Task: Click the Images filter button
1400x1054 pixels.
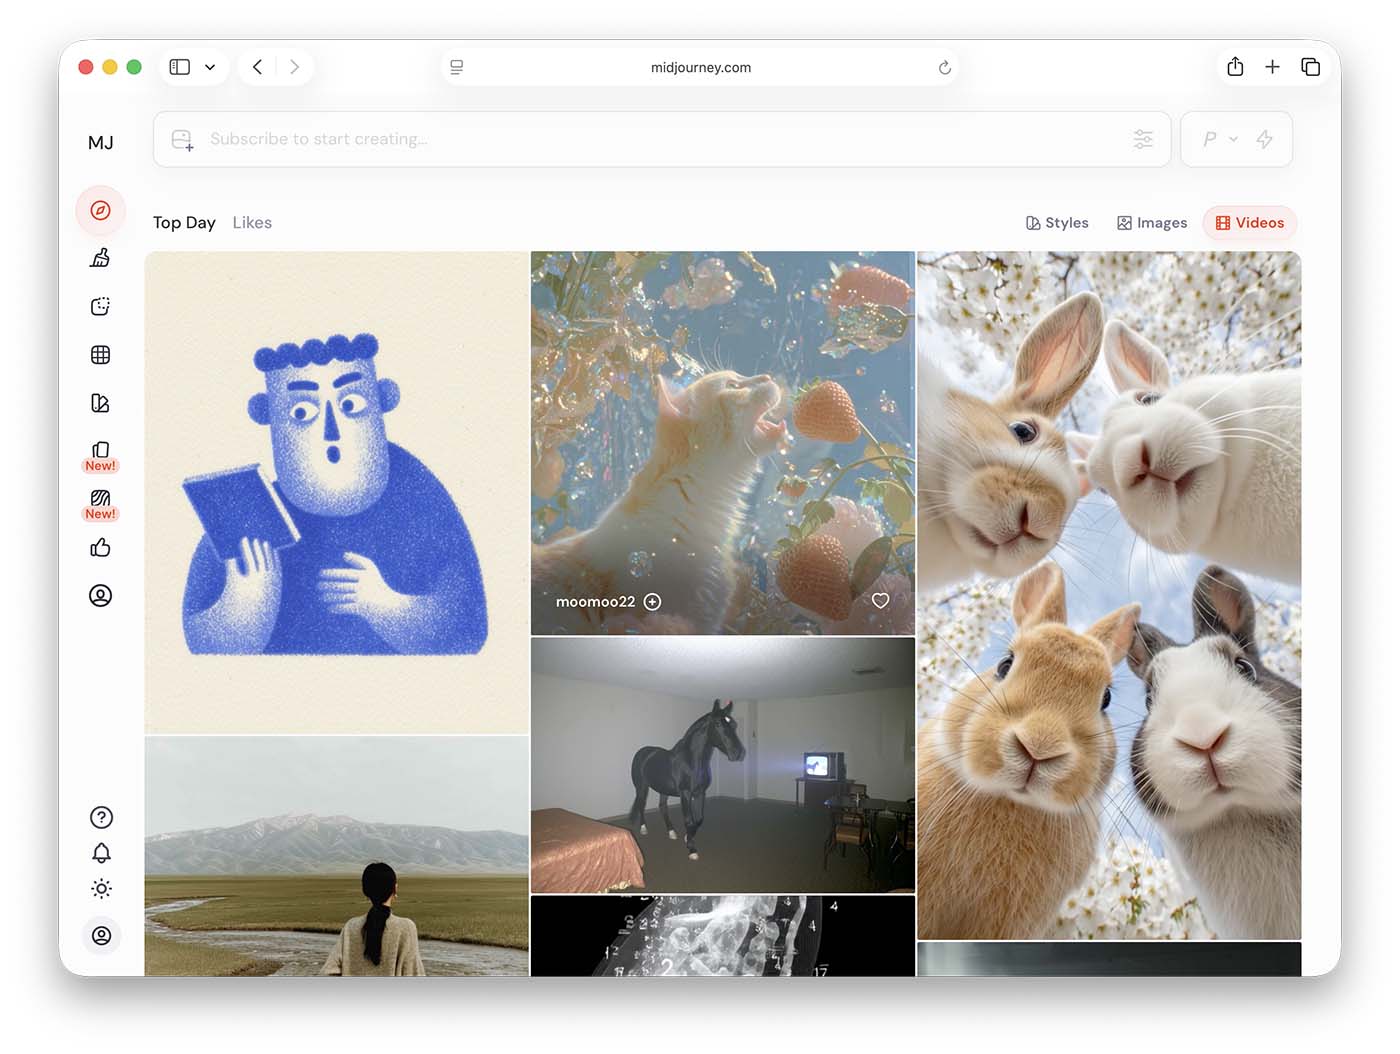Action: [x=1152, y=223]
